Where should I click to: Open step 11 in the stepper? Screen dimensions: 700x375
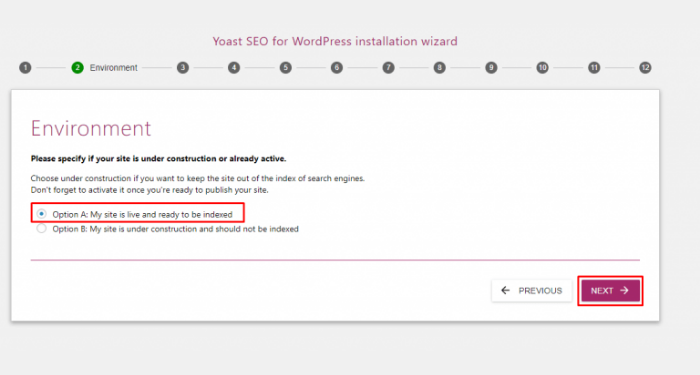594,67
